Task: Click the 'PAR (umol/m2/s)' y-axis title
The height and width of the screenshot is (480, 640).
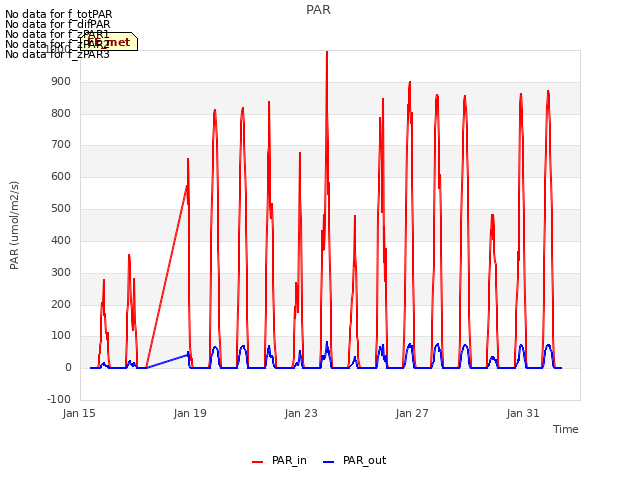Action: pyautogui.click(x=14, y=225)
